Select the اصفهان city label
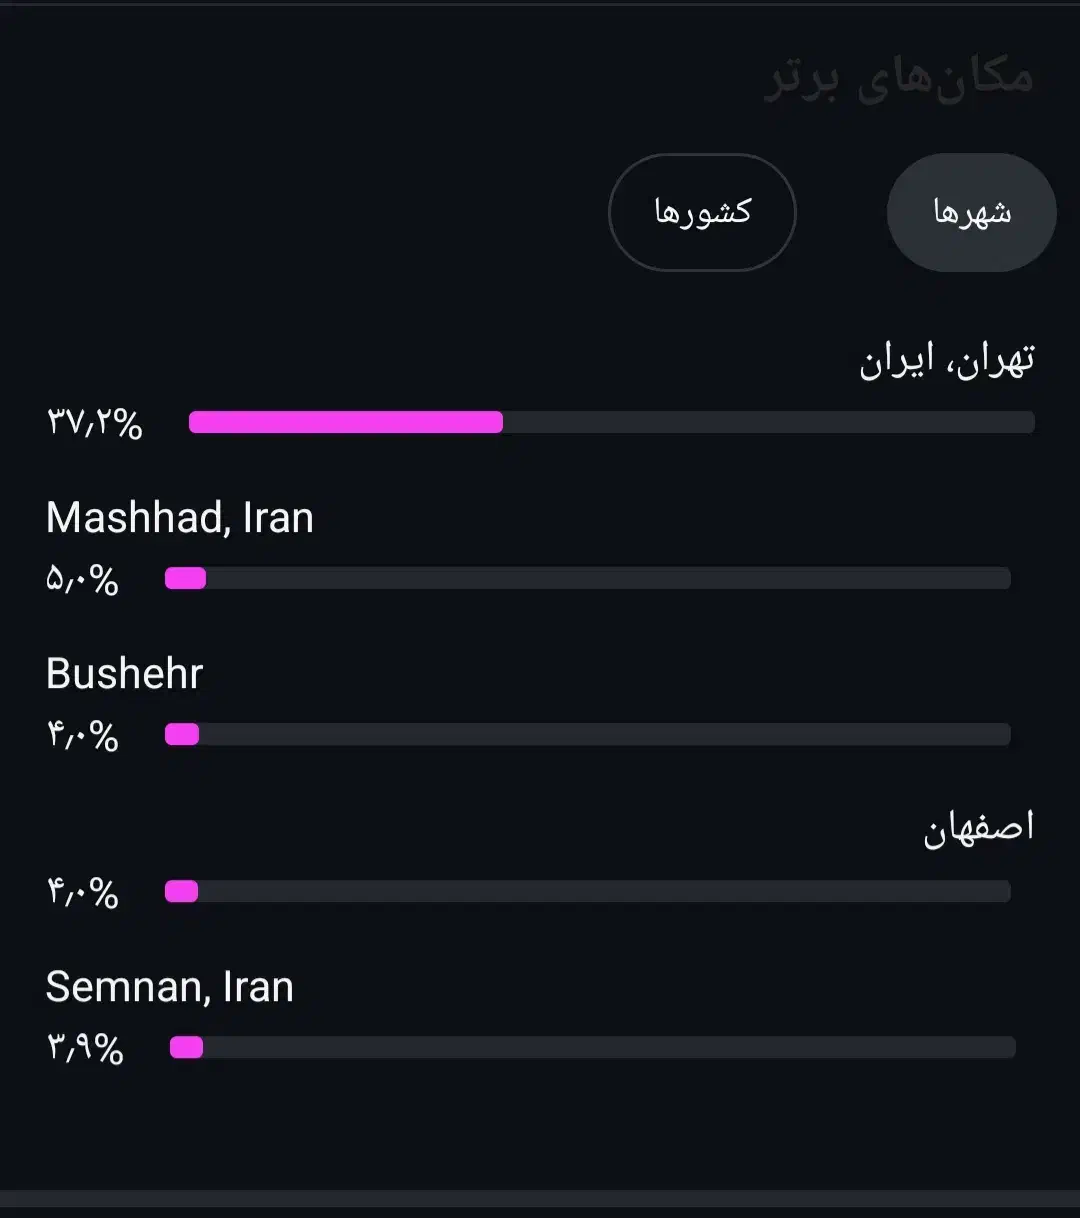 pos(978,829)
